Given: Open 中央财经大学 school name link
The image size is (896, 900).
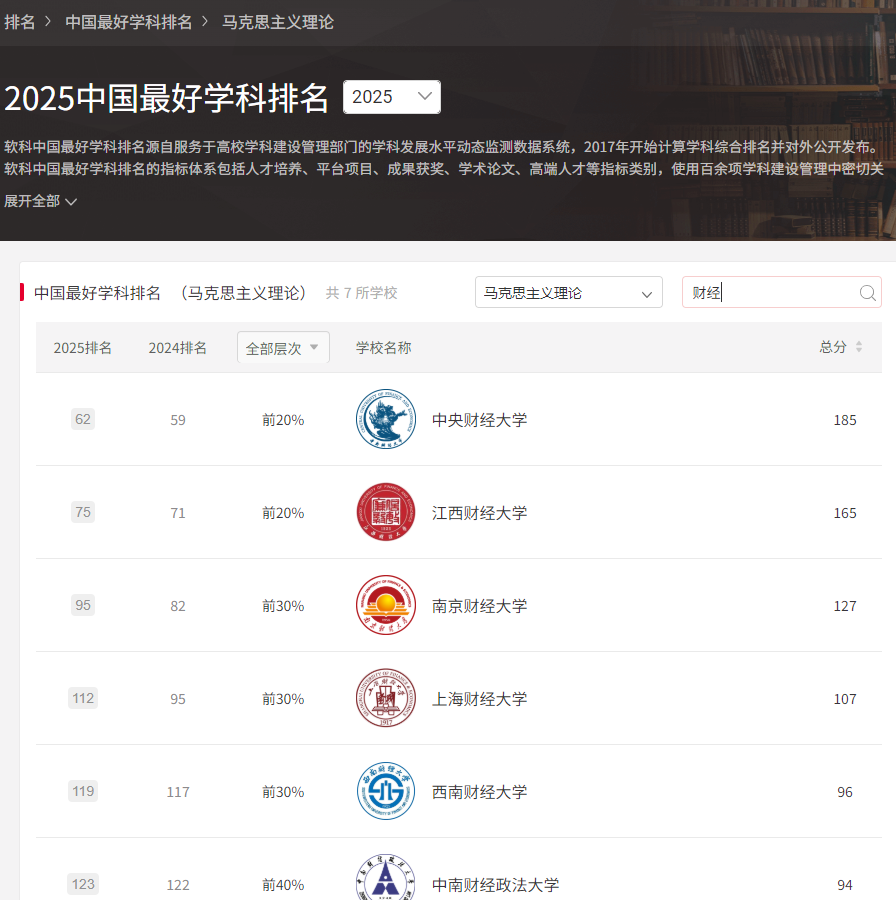Looking at the screenshot, I should tap(479, 420).
